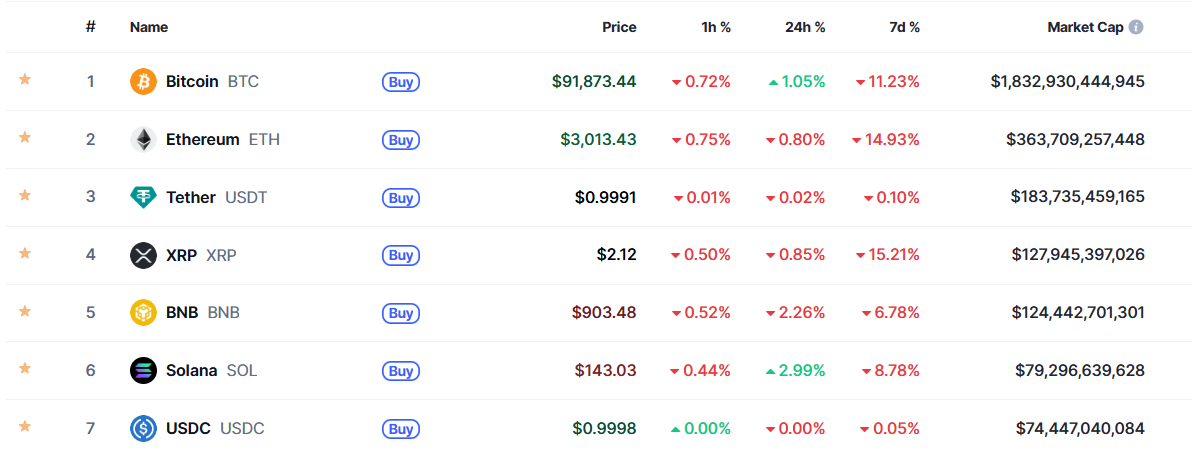Click the XRP black logo icon

pyautogui.click(x=143, y=255)
